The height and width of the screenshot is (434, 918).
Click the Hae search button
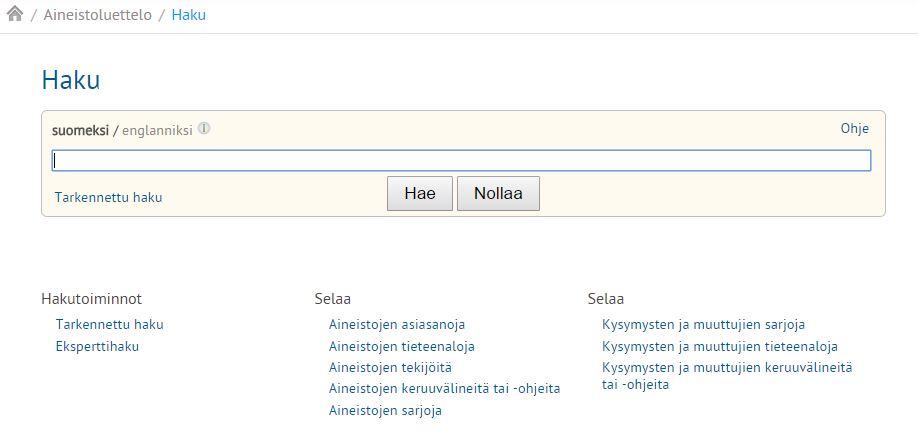pos(420,193)
